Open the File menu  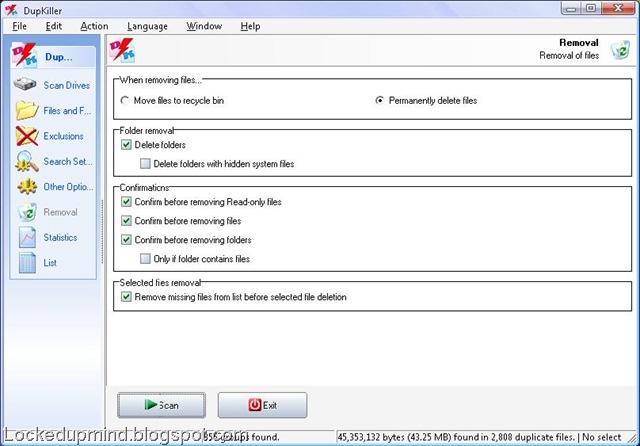pos(19,26)
